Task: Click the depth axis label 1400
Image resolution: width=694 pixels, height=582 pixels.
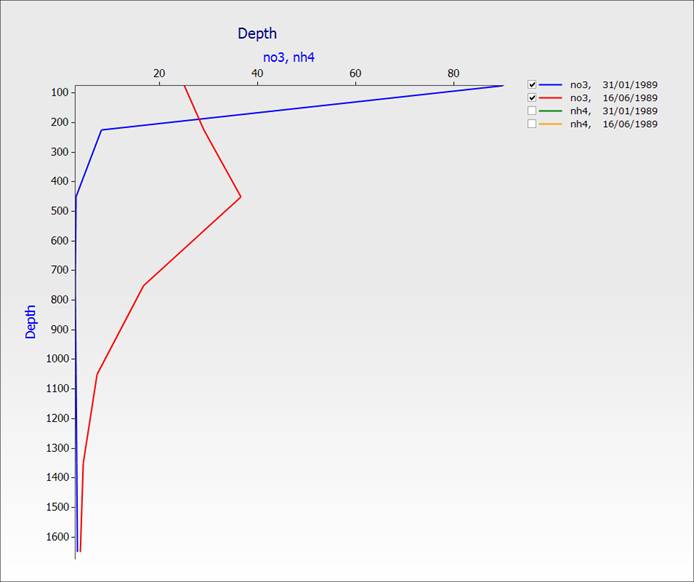Action: tap(58, 478)
